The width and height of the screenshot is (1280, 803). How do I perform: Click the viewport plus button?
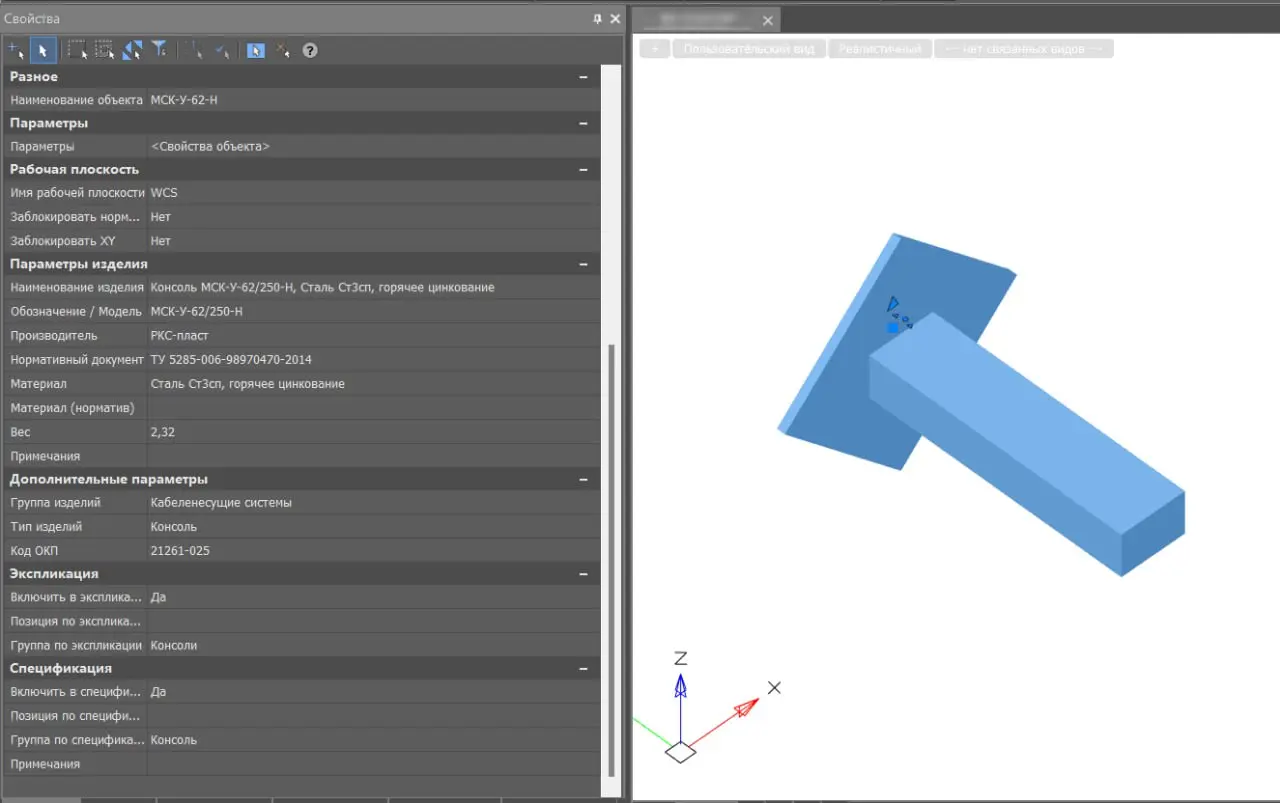point(654,49)
